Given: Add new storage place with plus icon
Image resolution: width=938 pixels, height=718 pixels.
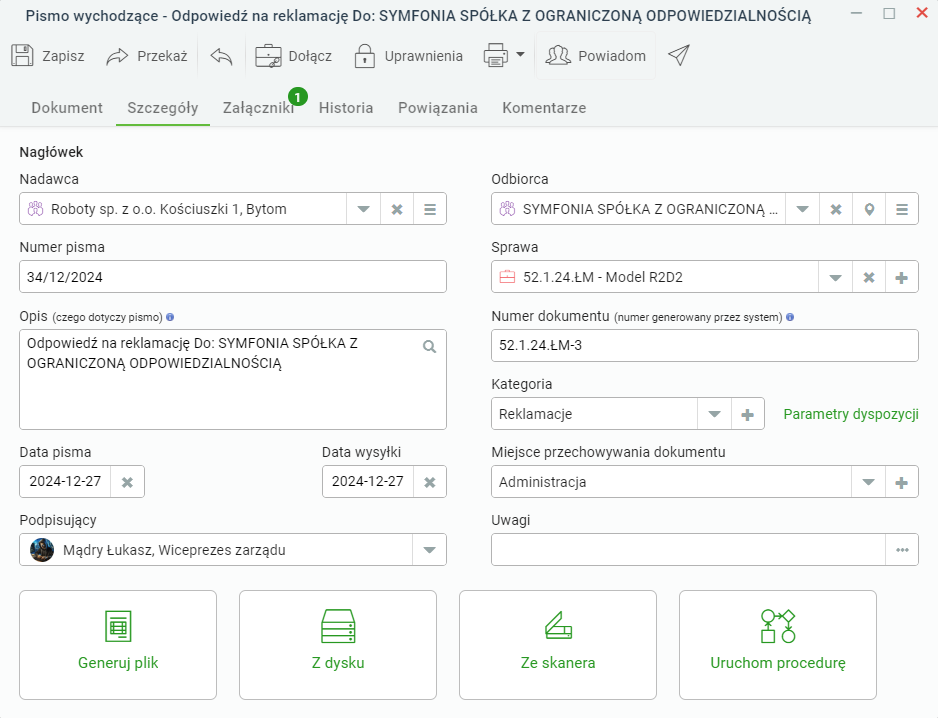Looking at the screenshot, I should 902,482.
